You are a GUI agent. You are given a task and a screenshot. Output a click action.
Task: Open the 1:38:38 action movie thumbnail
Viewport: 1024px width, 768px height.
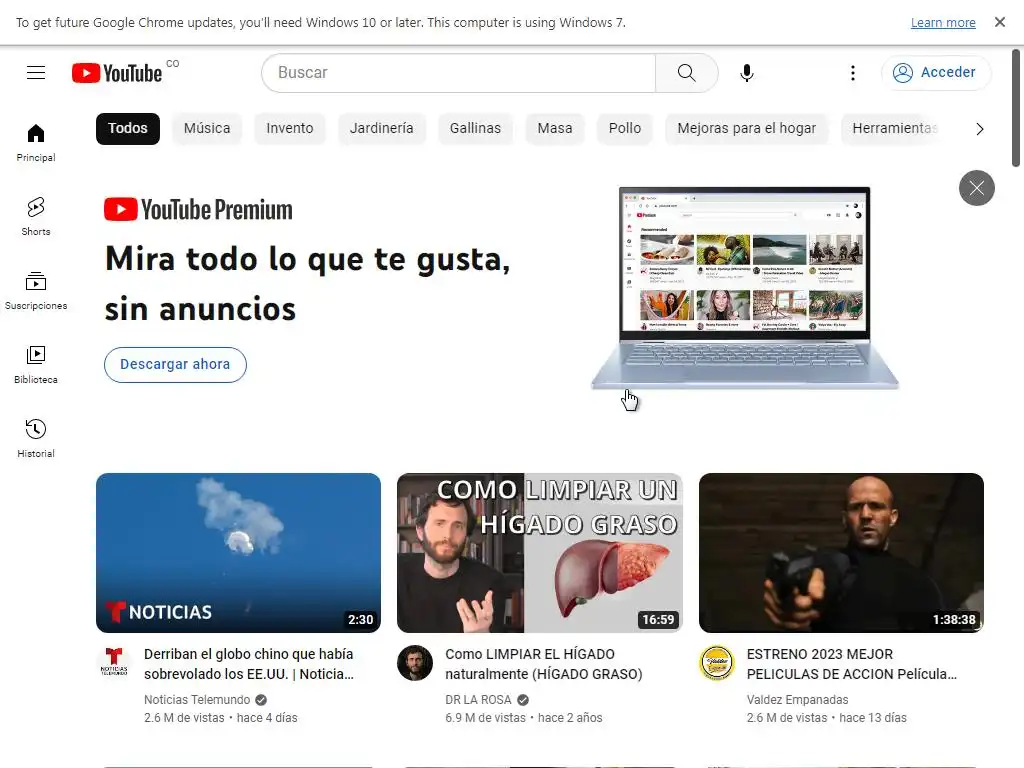(x=841, y=553)
